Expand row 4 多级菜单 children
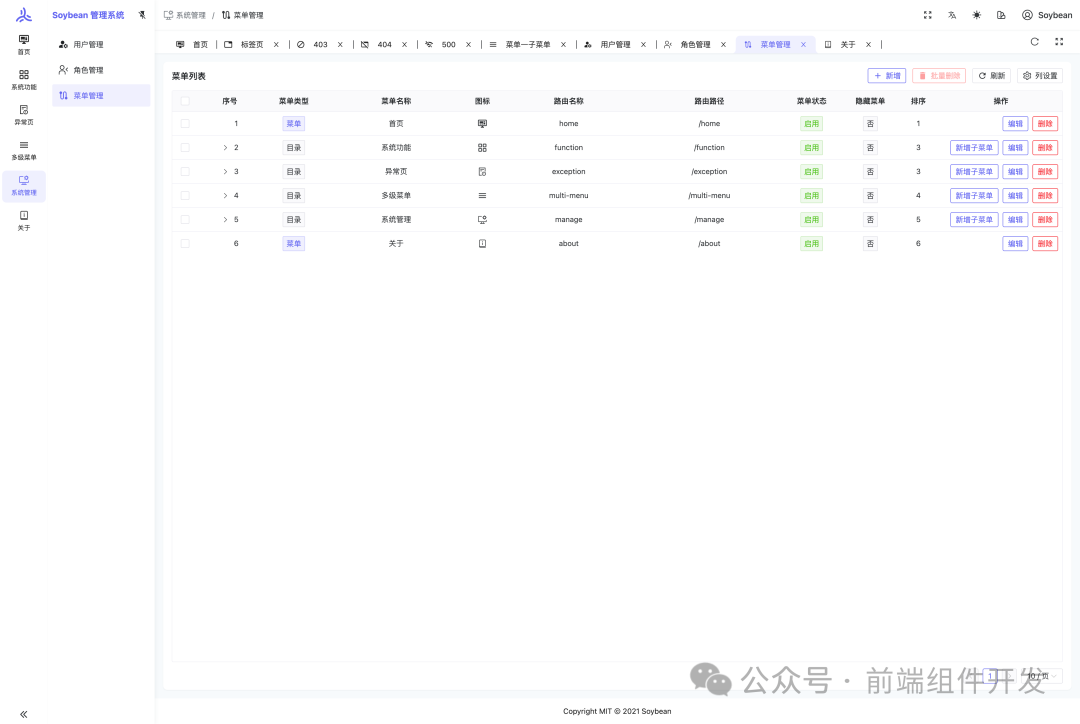Image resolution: width=1080 pixels, height=724 pixels. [x=225, y=196]
